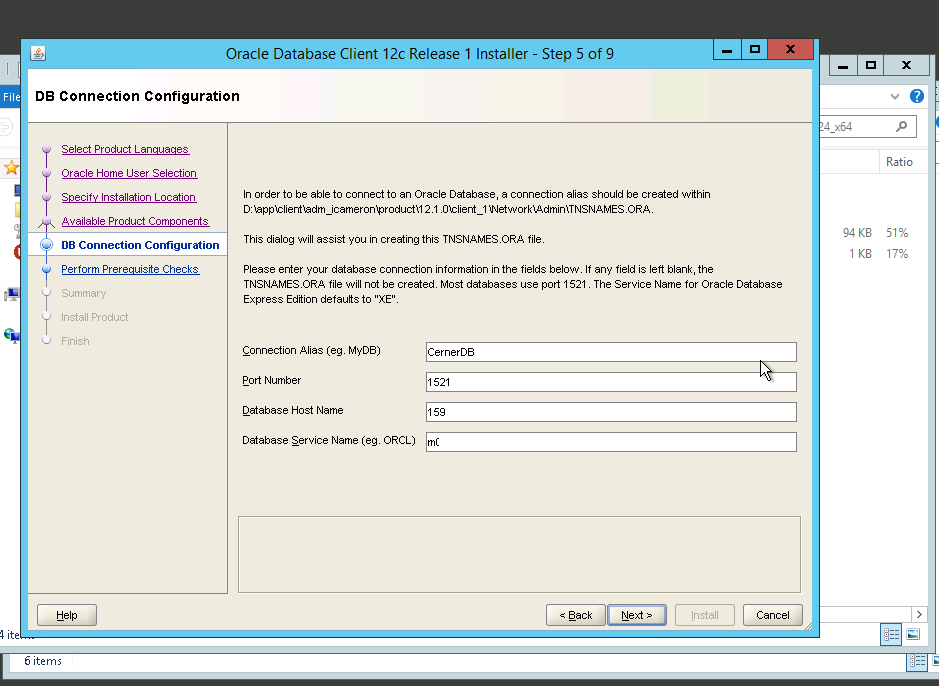Focus the Connection Alias text field

(610, 352)
